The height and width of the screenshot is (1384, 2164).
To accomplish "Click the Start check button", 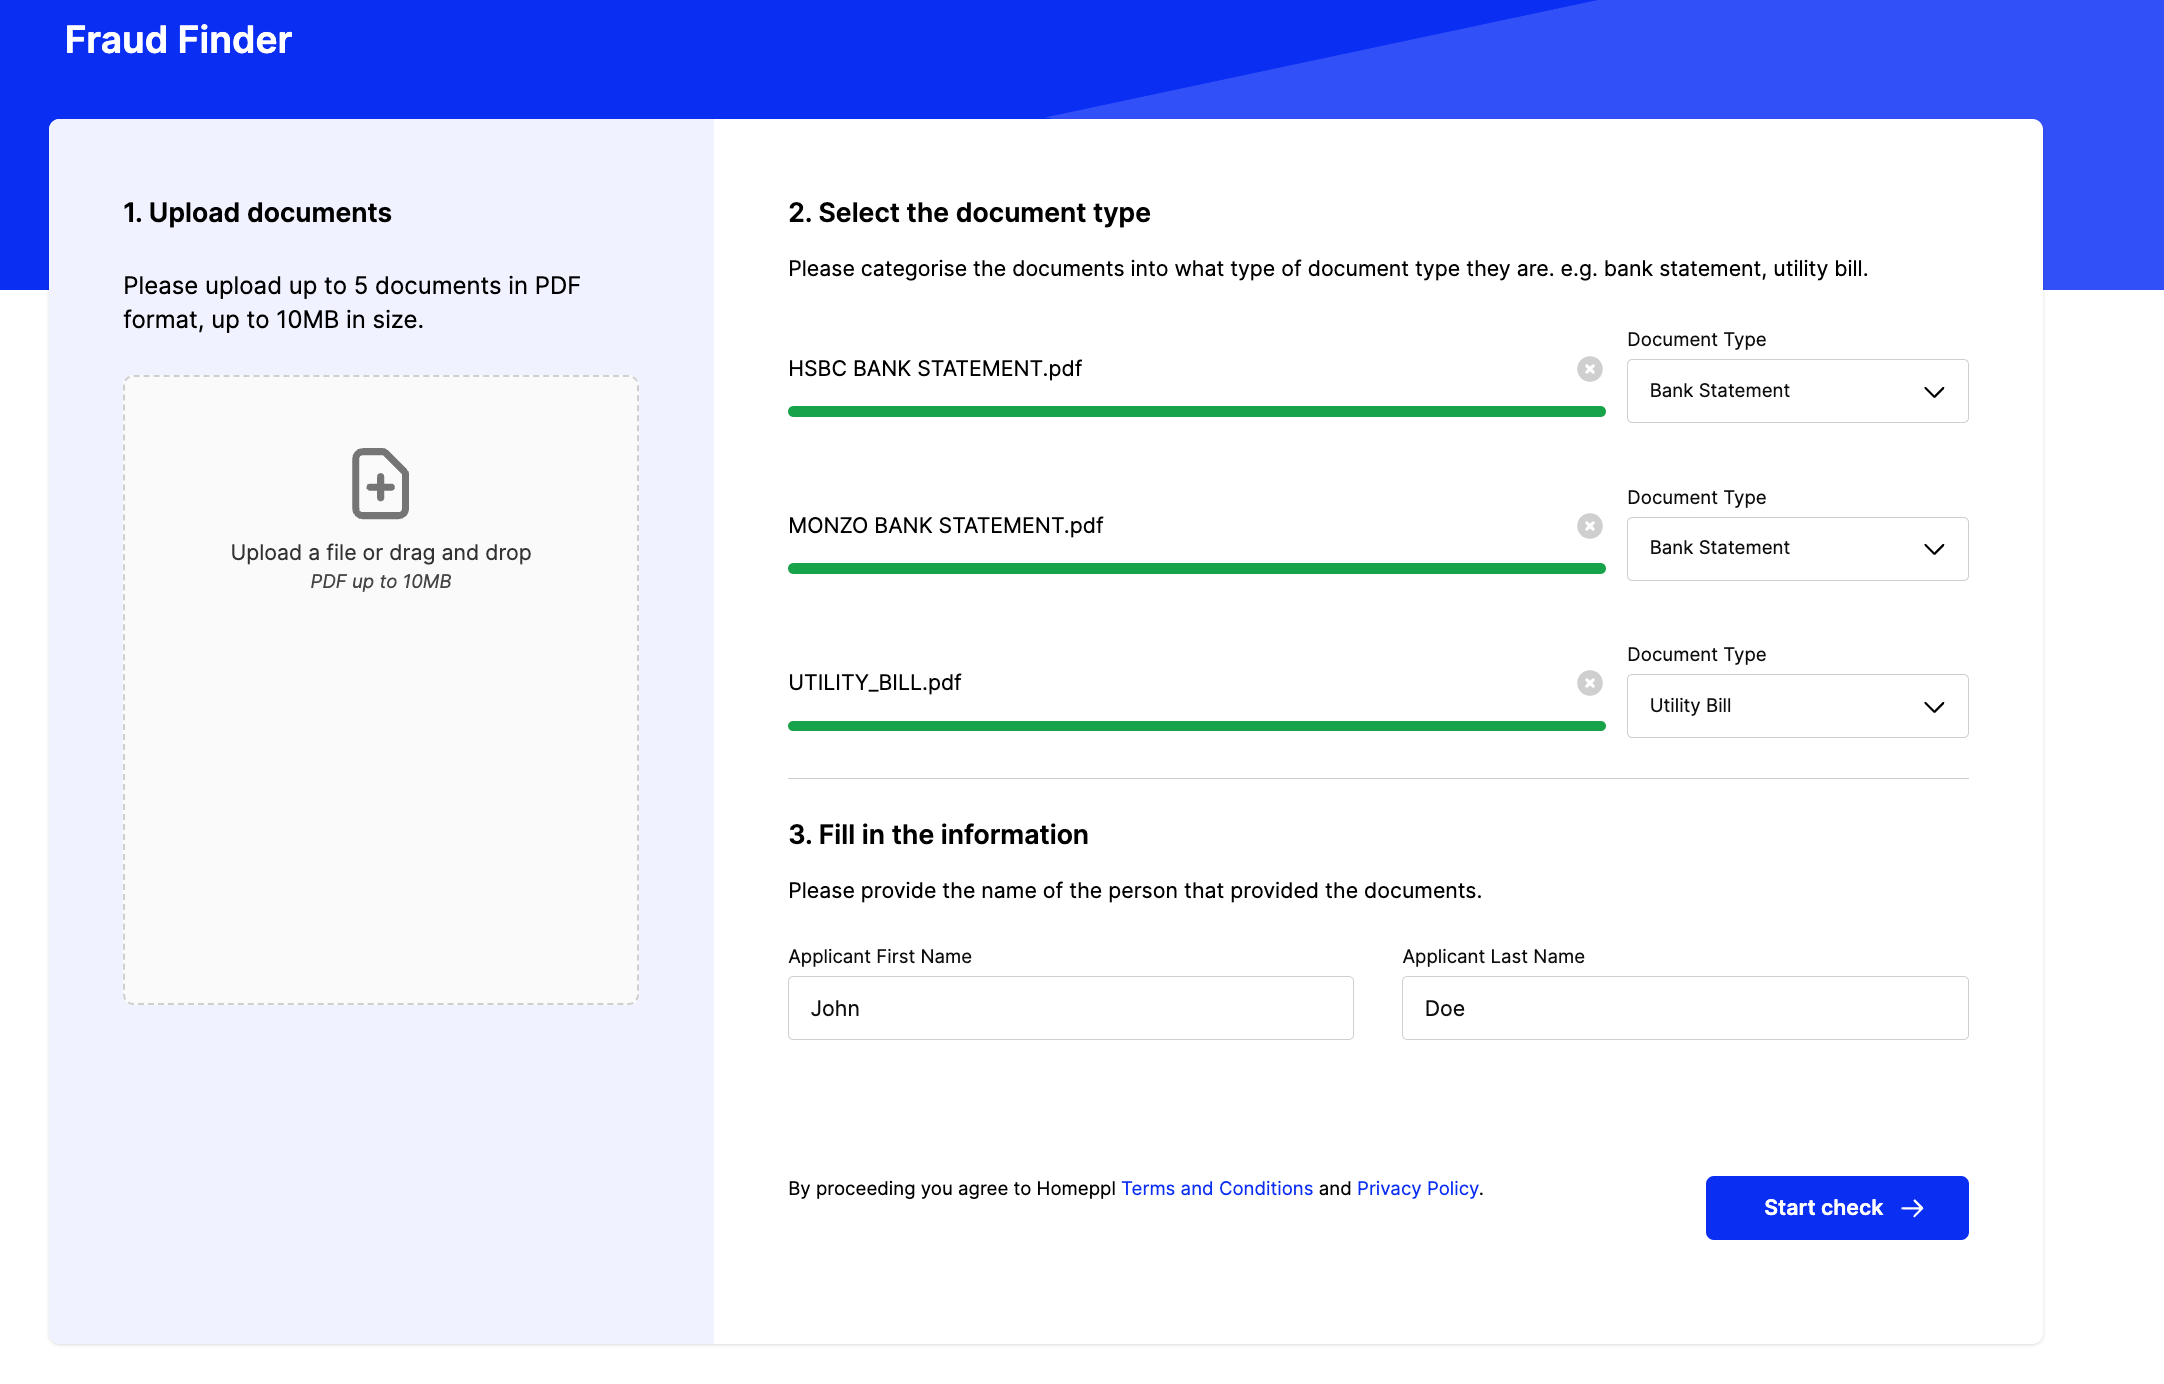I will point(1836,1208).
